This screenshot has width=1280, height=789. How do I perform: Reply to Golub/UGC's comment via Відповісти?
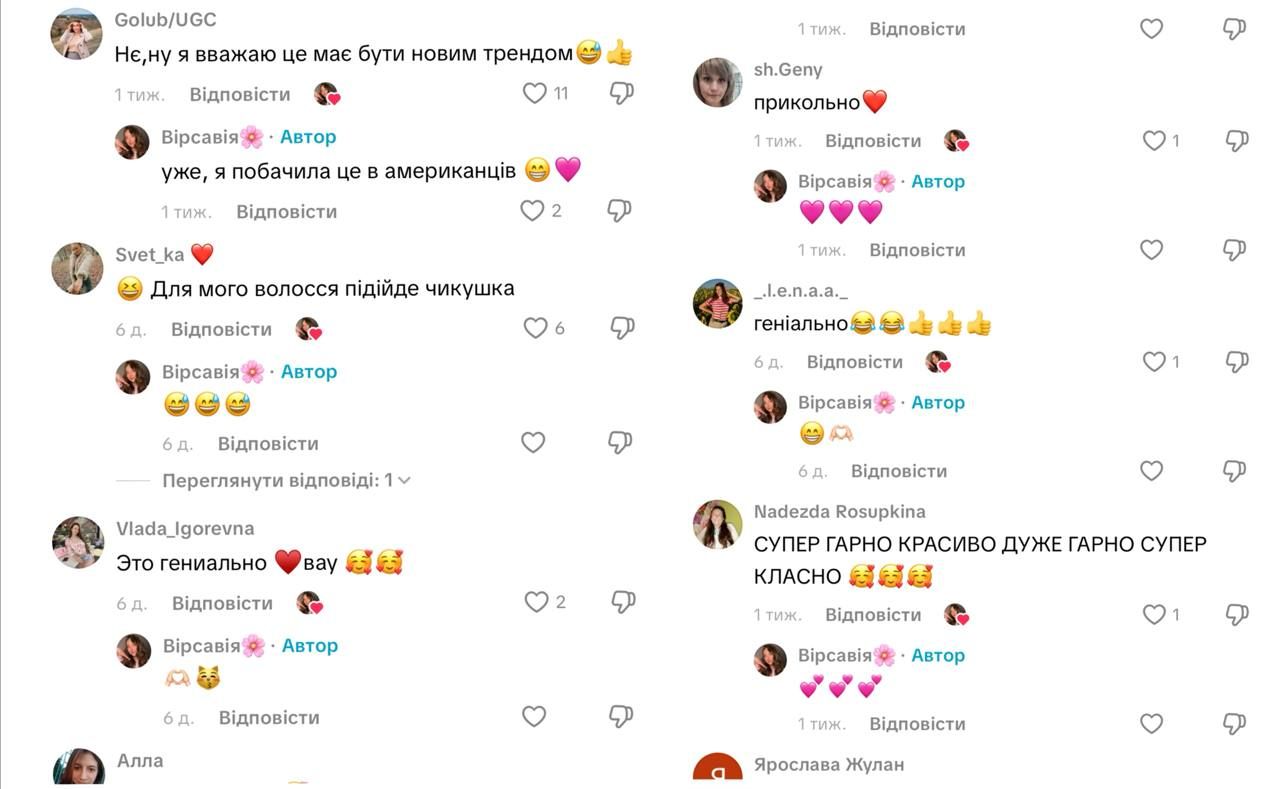pyautogui.click(x=240, y=94)
